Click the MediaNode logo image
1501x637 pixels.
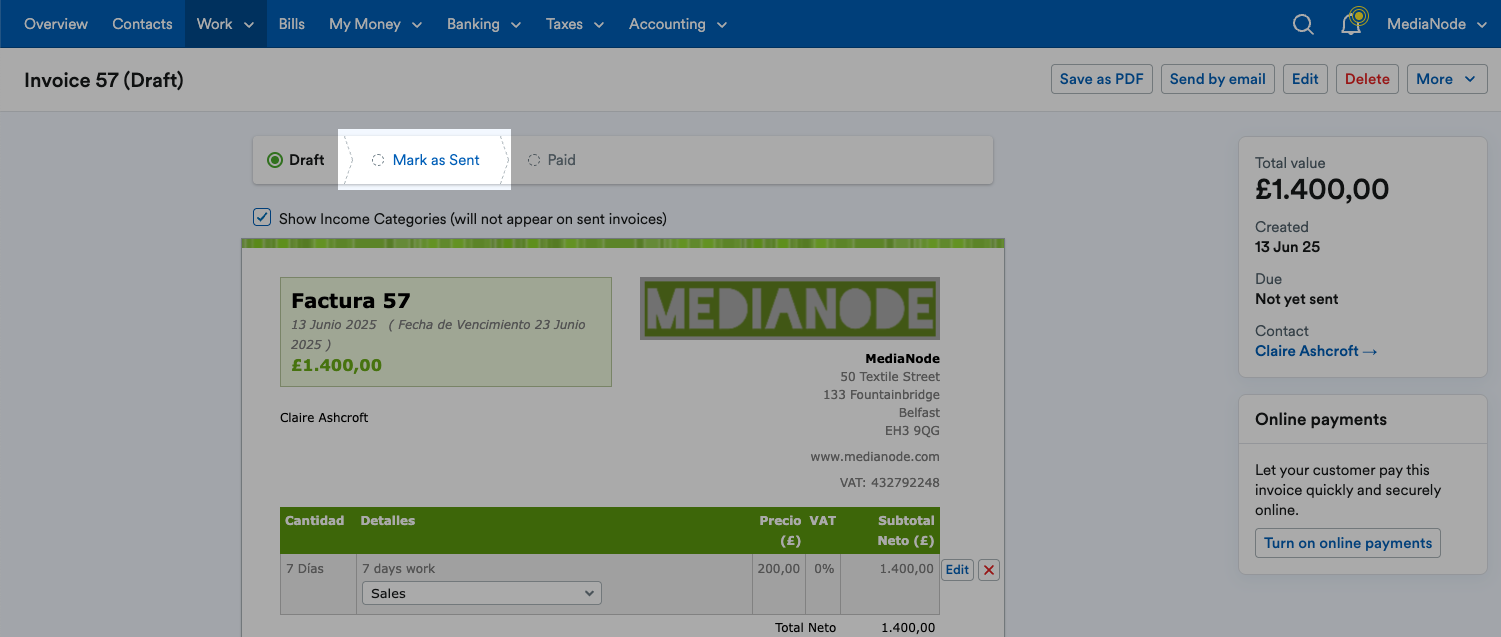point(790,308)
